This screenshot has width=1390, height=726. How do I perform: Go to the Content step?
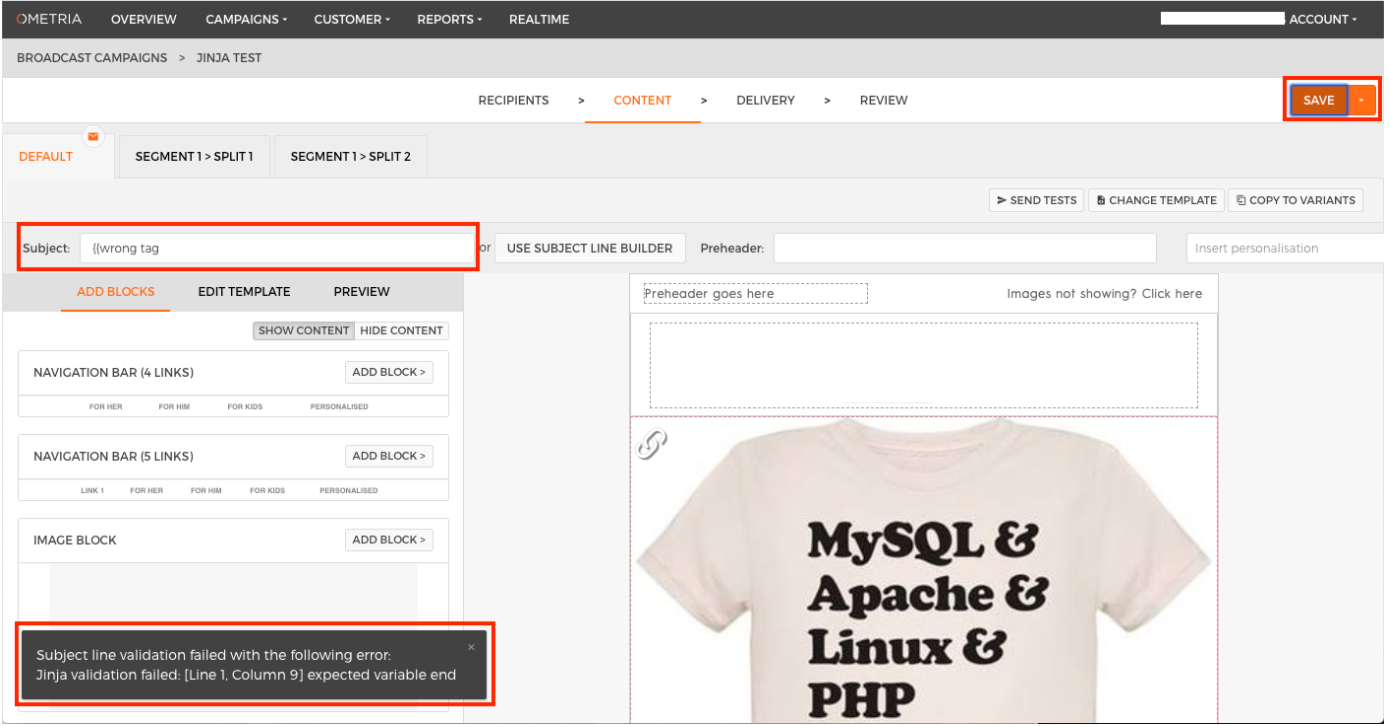tap(643, 100)
